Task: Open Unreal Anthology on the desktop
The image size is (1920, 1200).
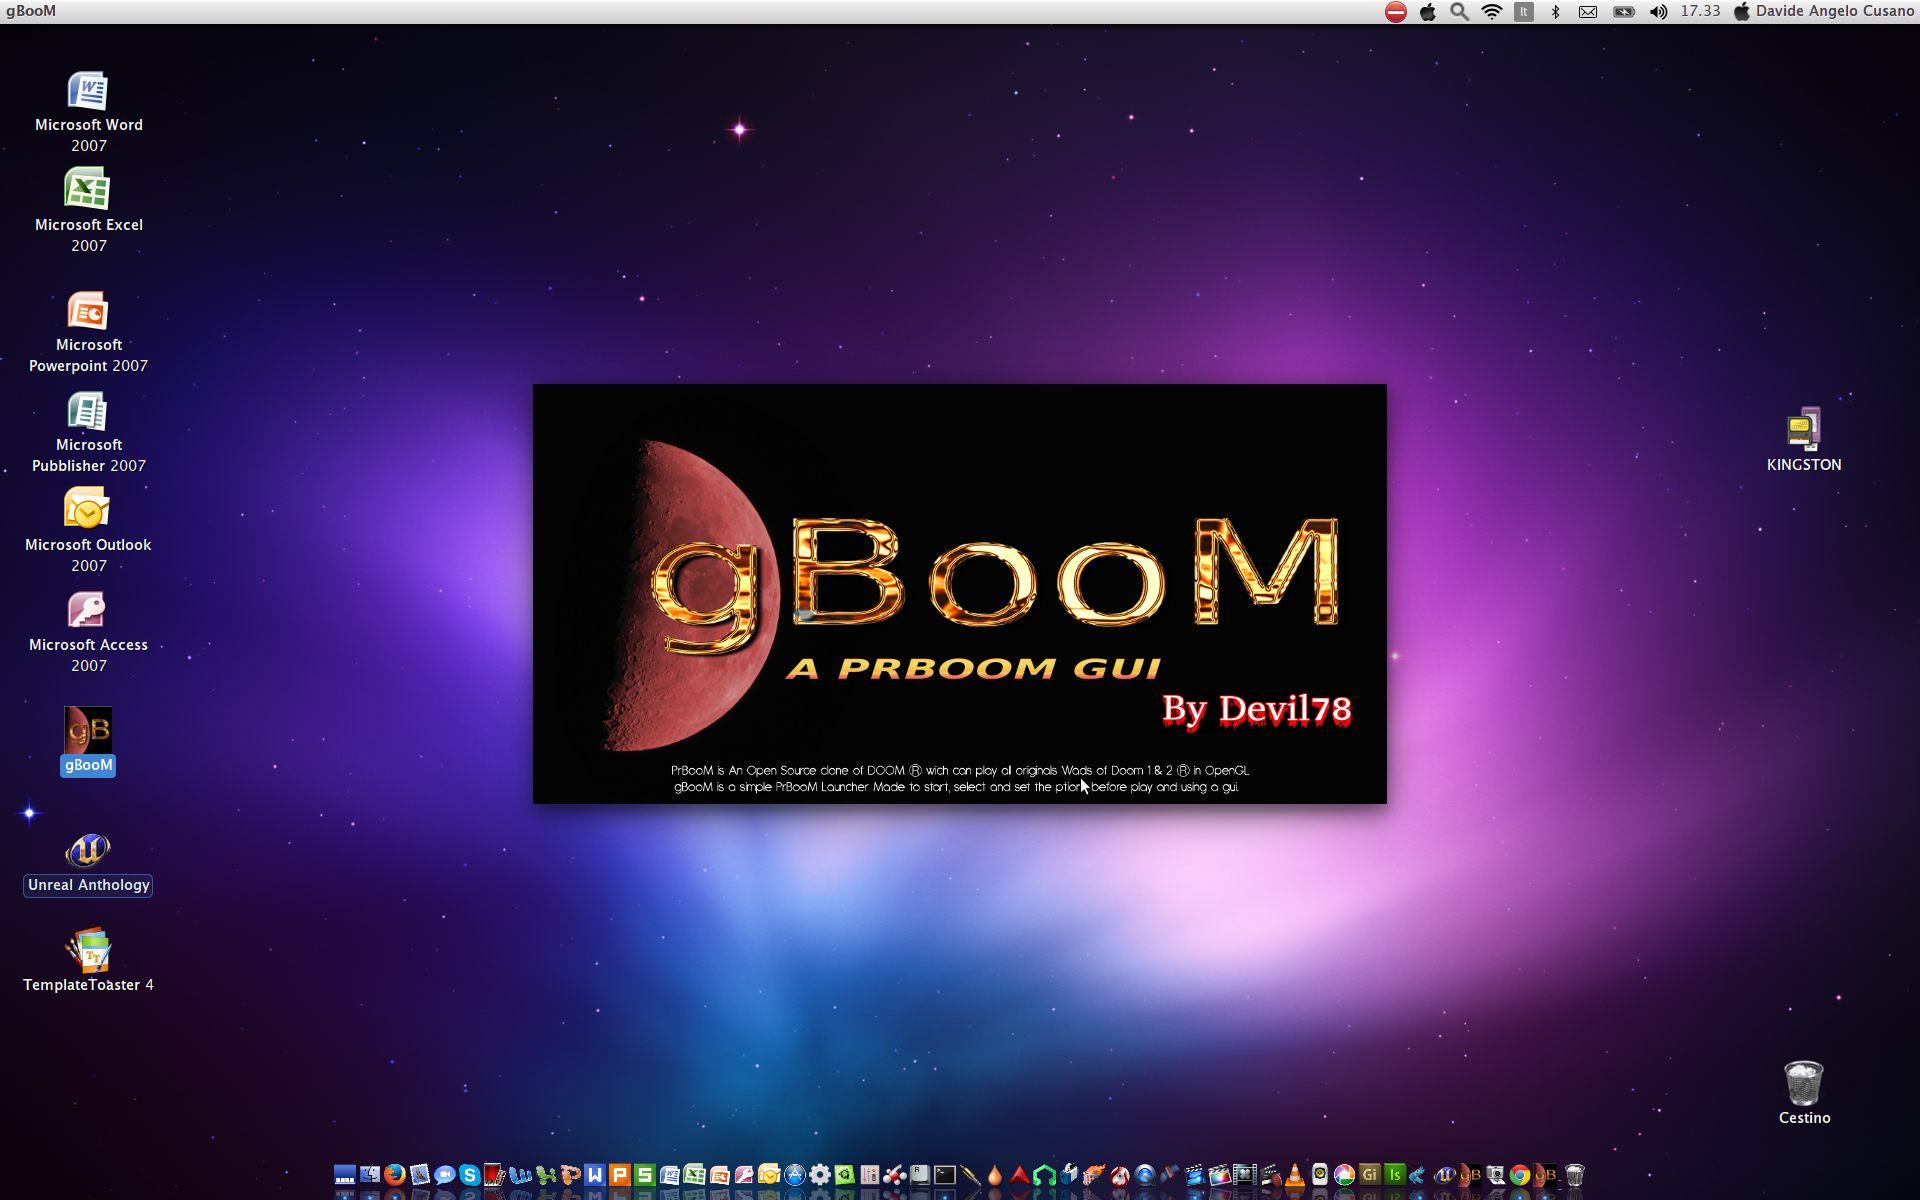Action: pos(88,851)
